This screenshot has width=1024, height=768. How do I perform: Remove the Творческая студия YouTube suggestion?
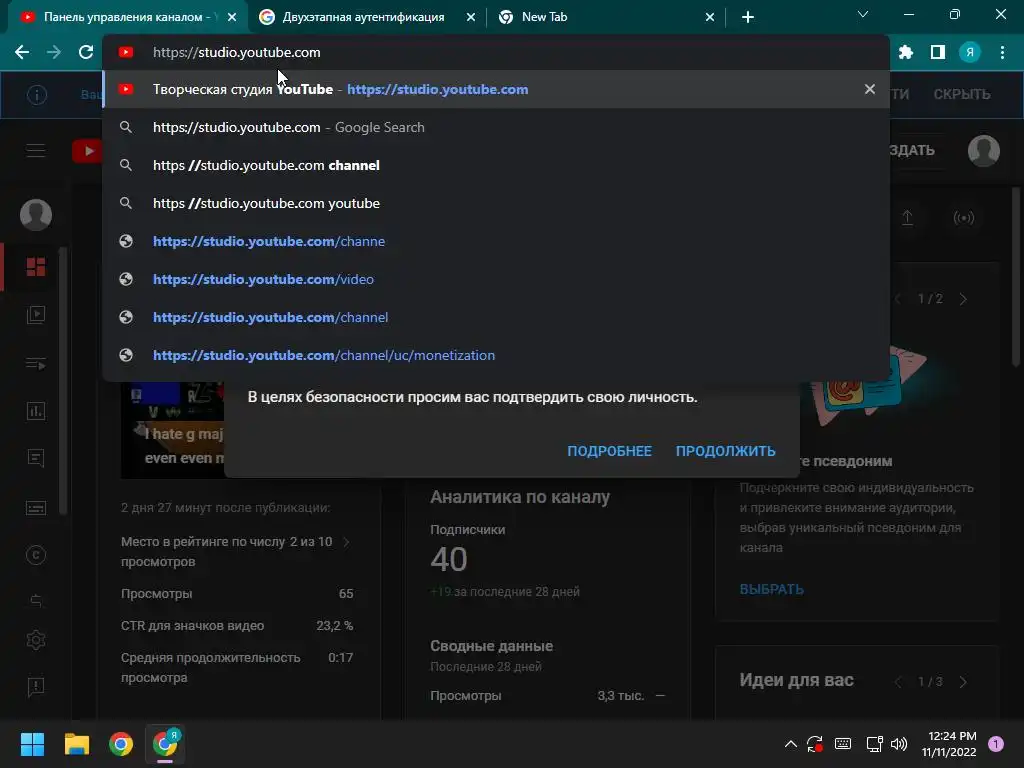click(x=870, y=89)
